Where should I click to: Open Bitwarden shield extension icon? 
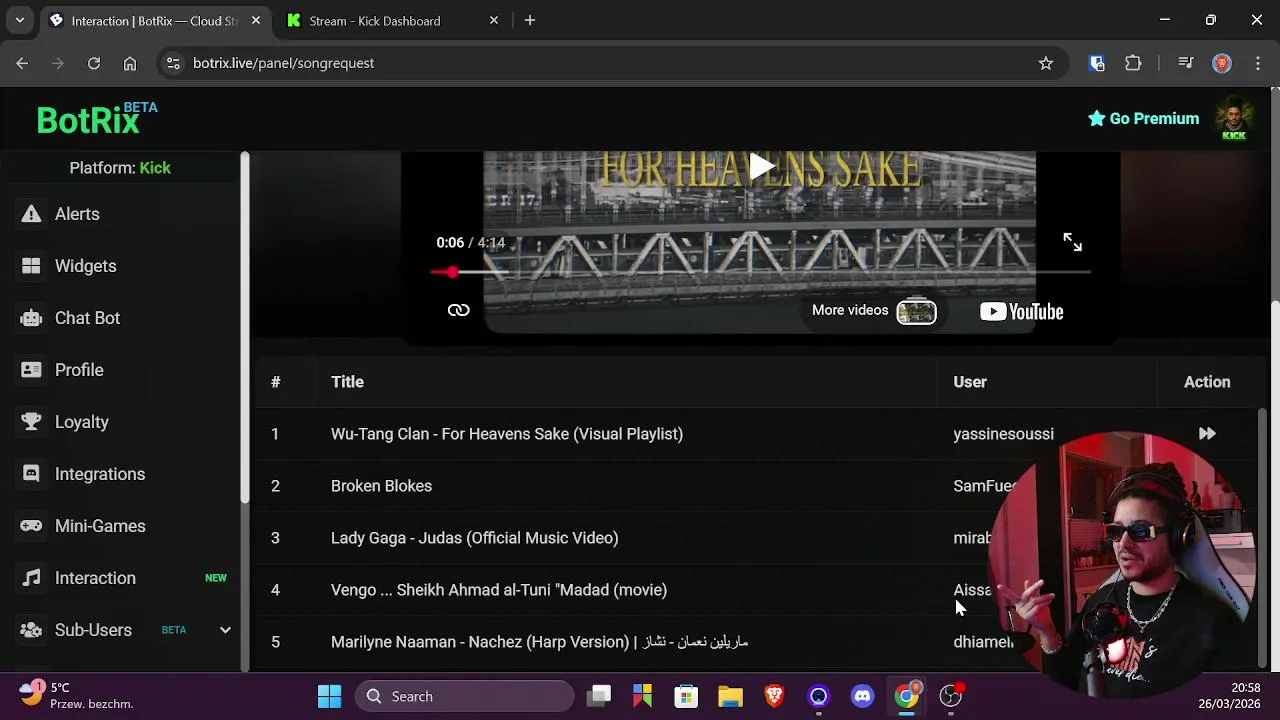(x=1097, y=63)
